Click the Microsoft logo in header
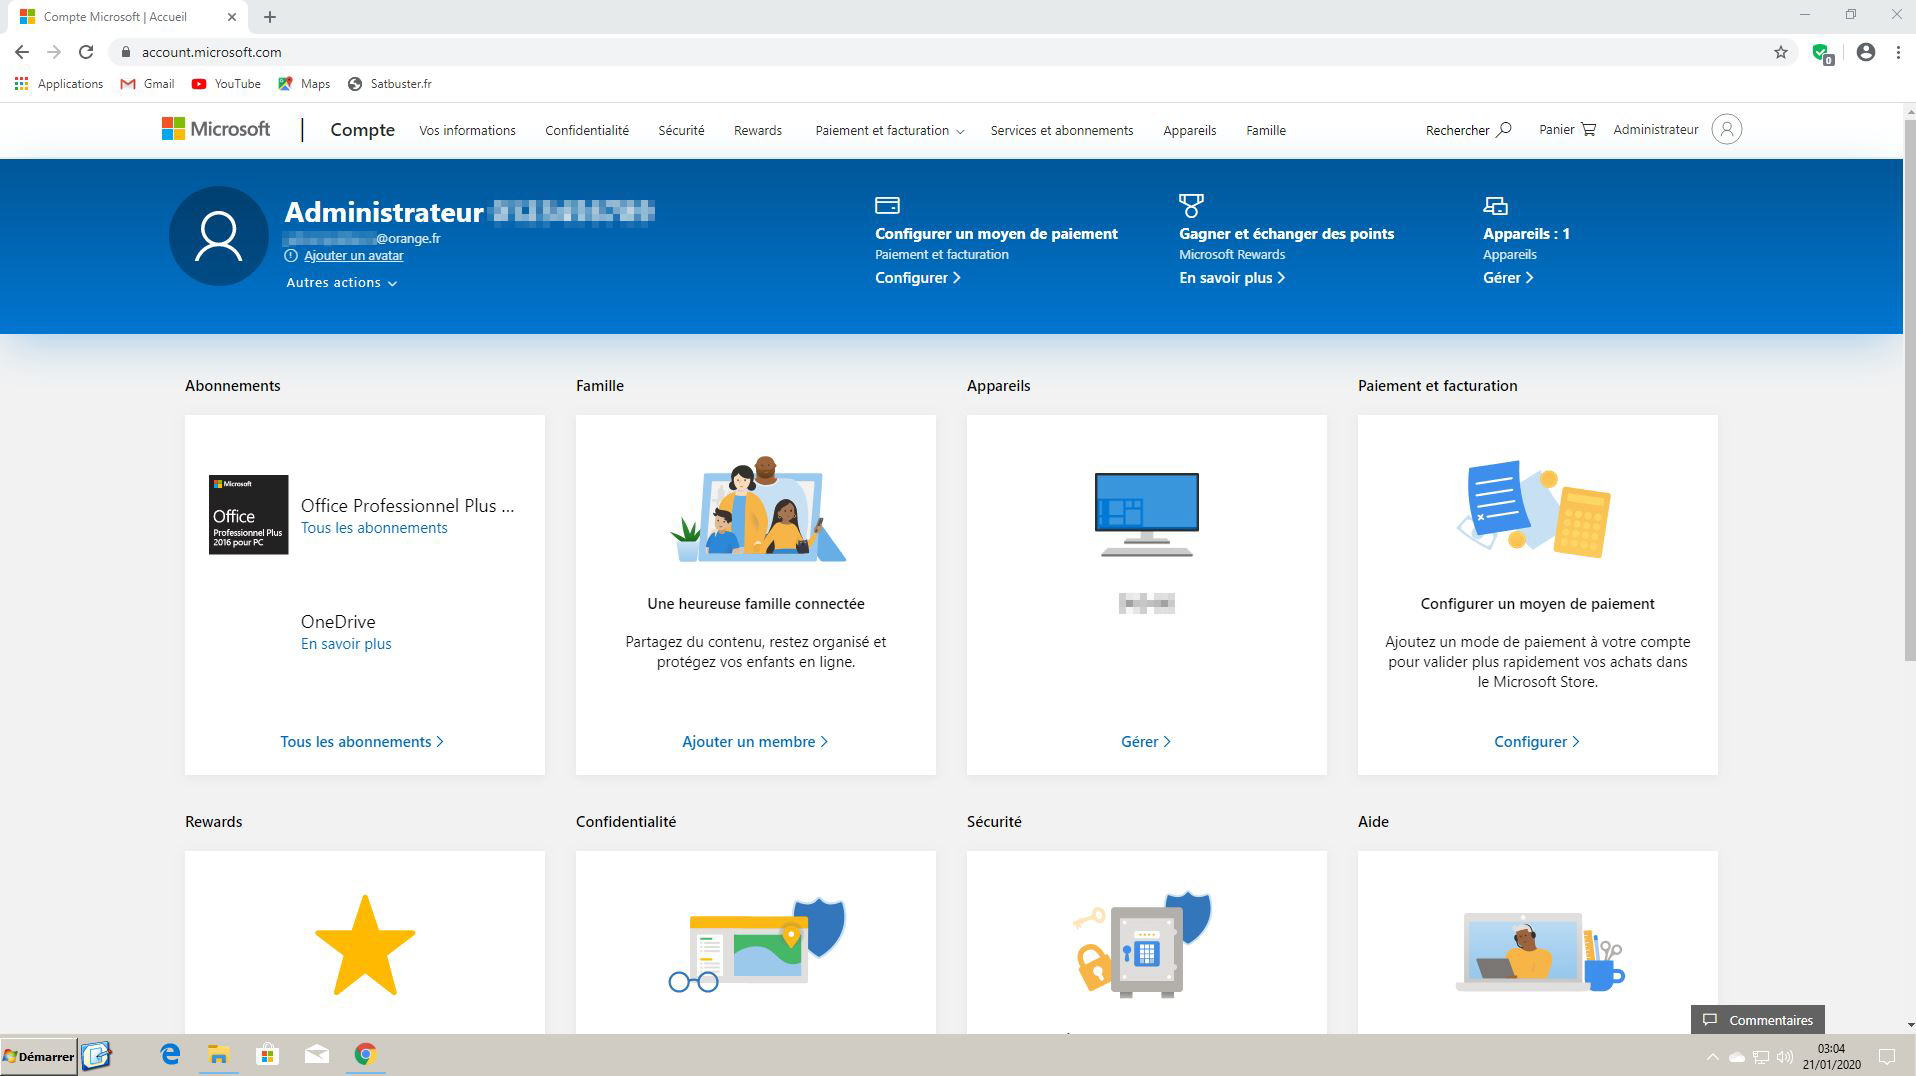This screenshot has height=1076, width=1916. [216, 129]
